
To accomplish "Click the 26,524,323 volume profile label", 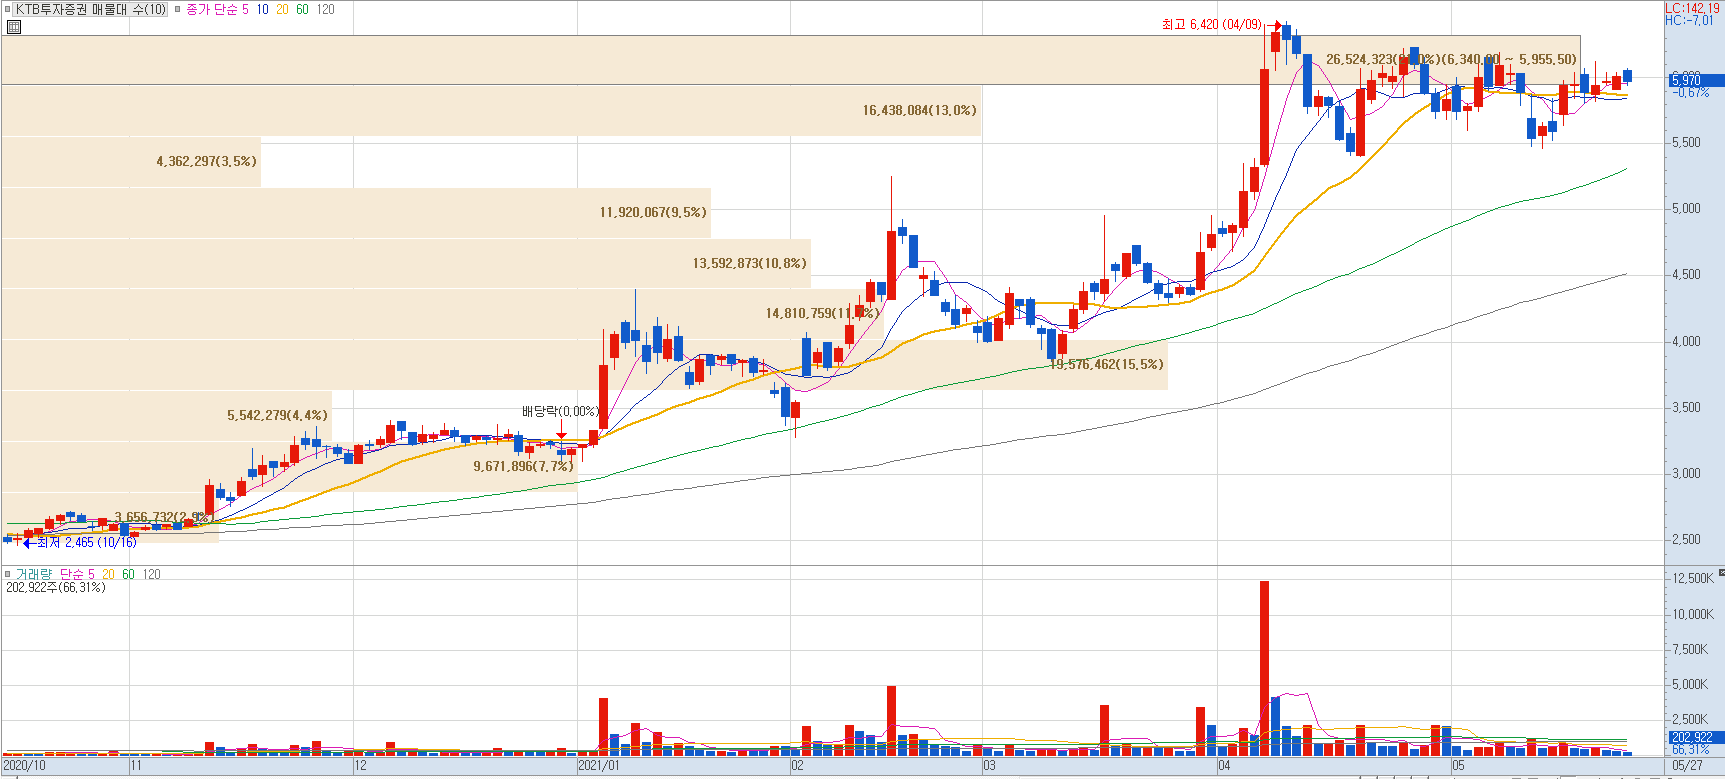I will (1451, 59).
